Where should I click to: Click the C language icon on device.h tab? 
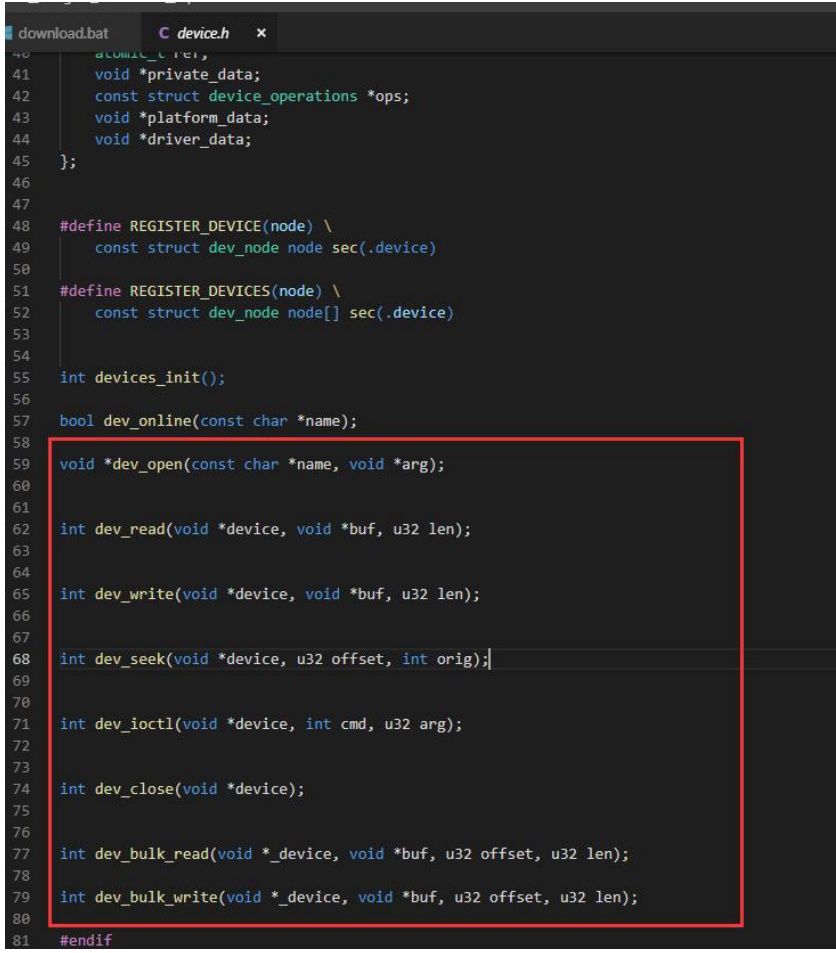[164, 33]
